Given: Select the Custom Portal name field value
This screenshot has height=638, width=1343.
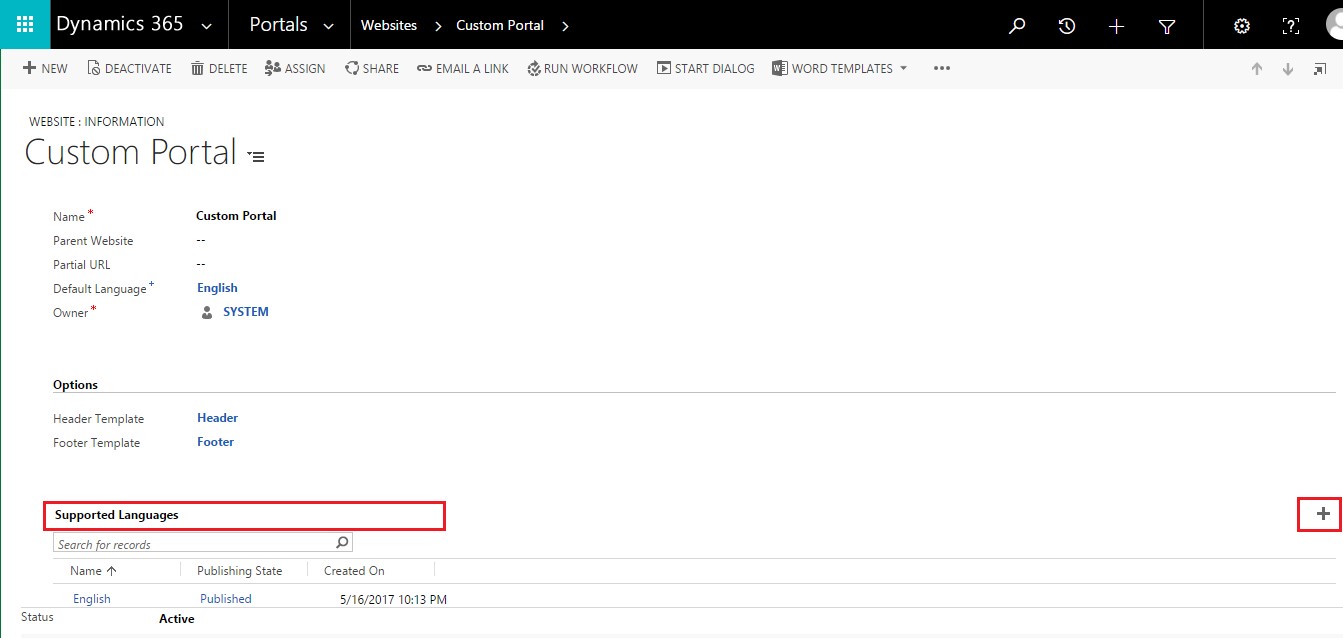Looking at the screenshot, I should tap(236, 215).
